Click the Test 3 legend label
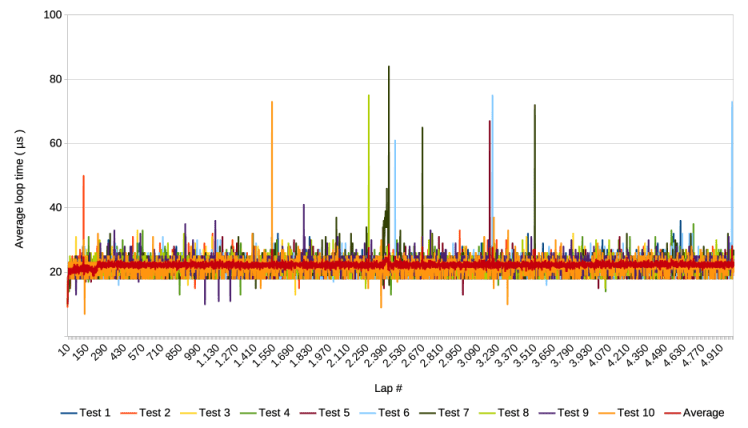 [x=215, y=413]
